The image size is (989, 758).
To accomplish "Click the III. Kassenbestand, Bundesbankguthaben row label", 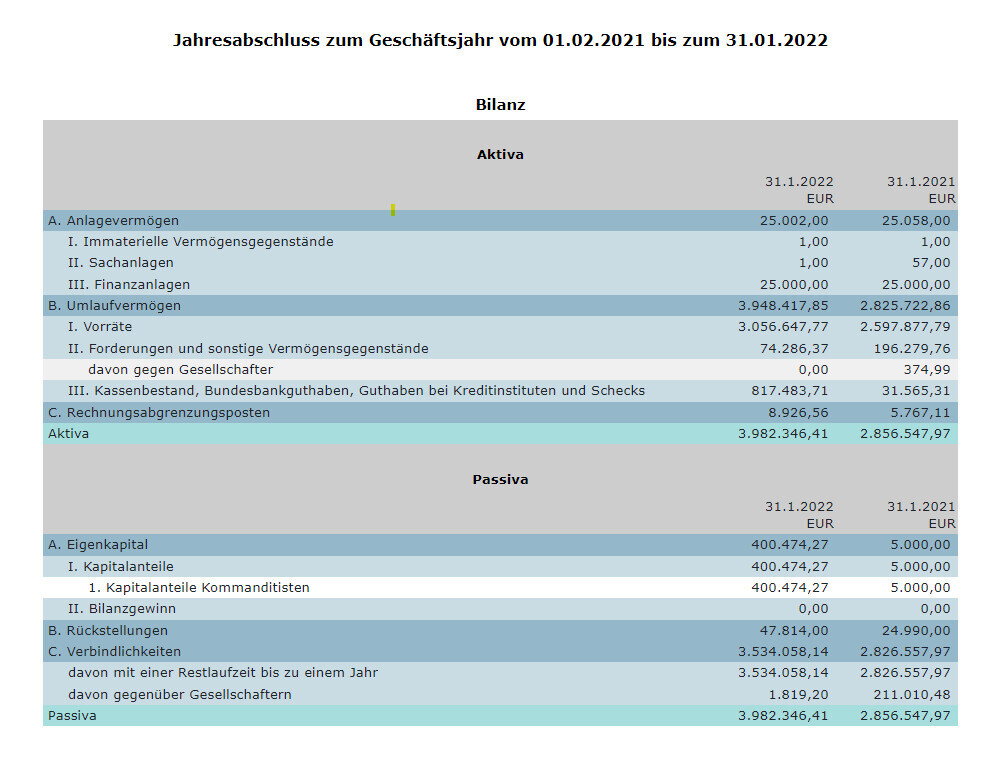I will 356,391.
